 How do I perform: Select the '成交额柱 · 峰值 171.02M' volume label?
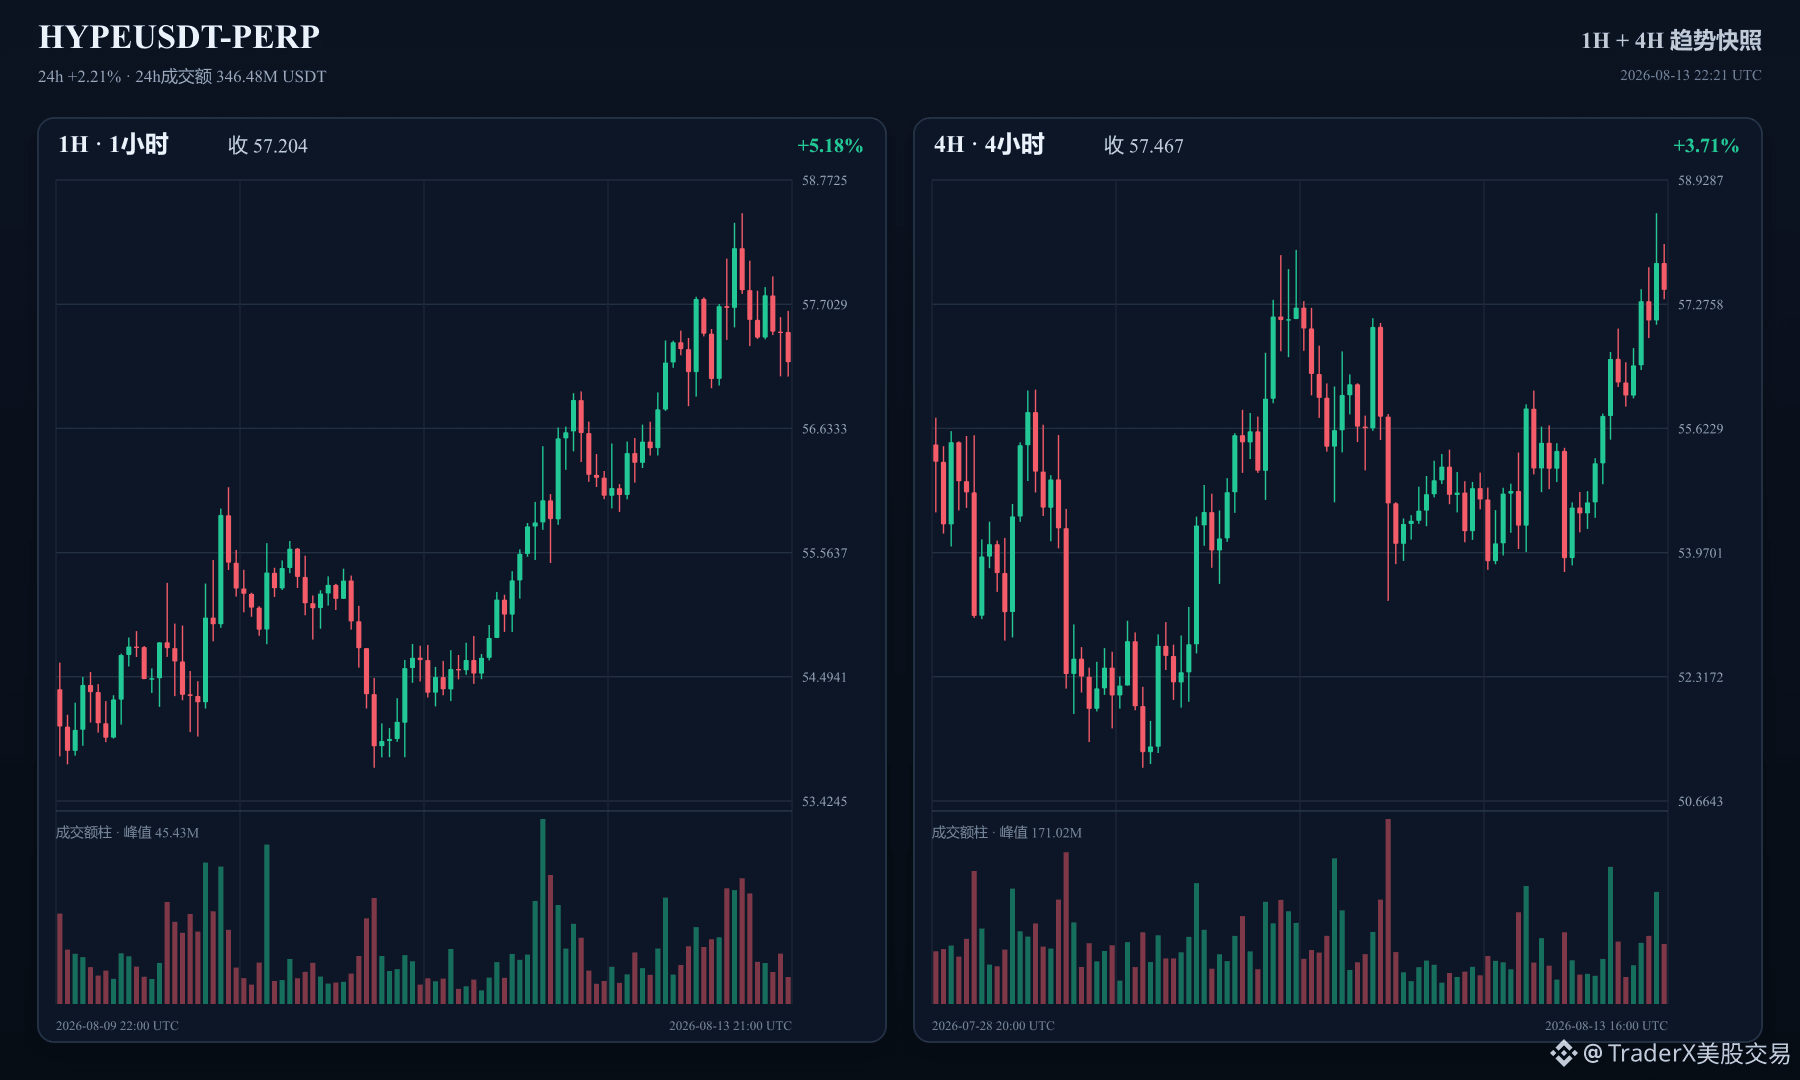point(1007,832)
